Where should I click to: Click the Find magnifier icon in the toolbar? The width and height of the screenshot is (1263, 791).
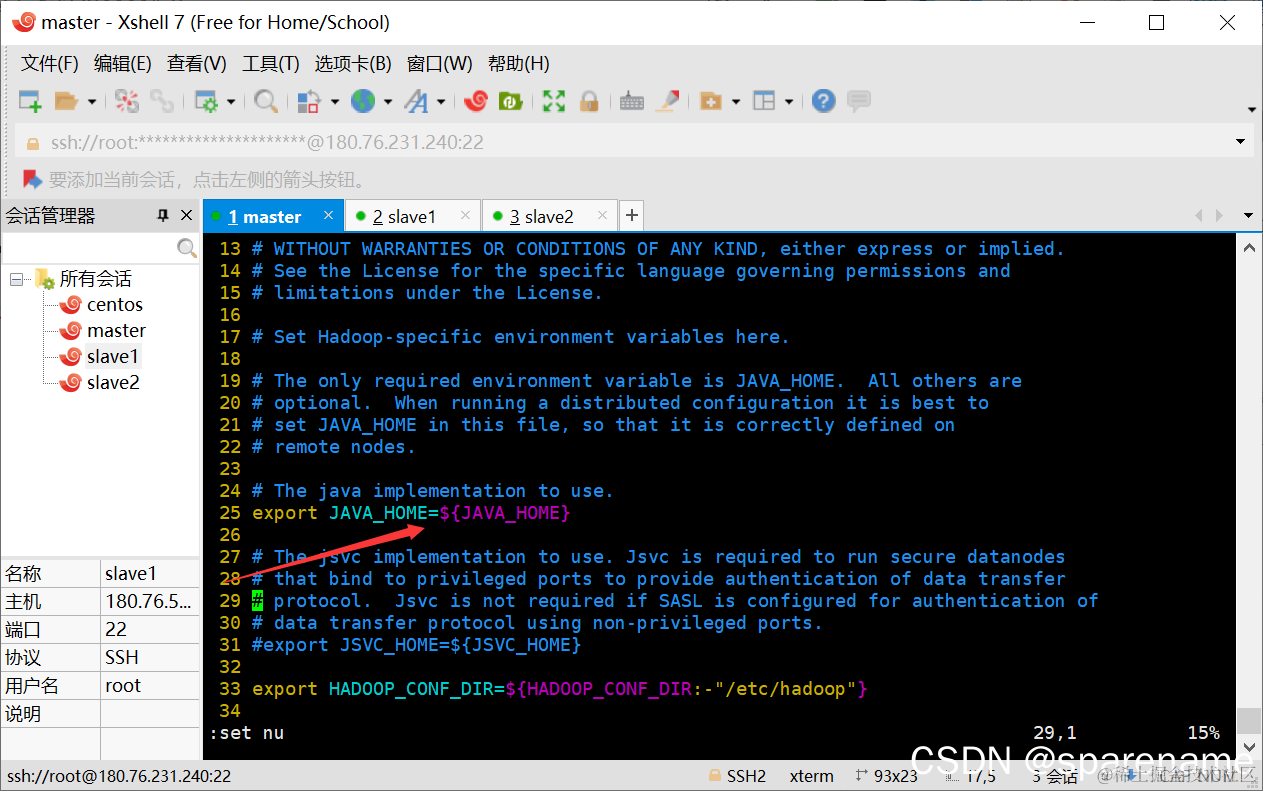[265, 101]
